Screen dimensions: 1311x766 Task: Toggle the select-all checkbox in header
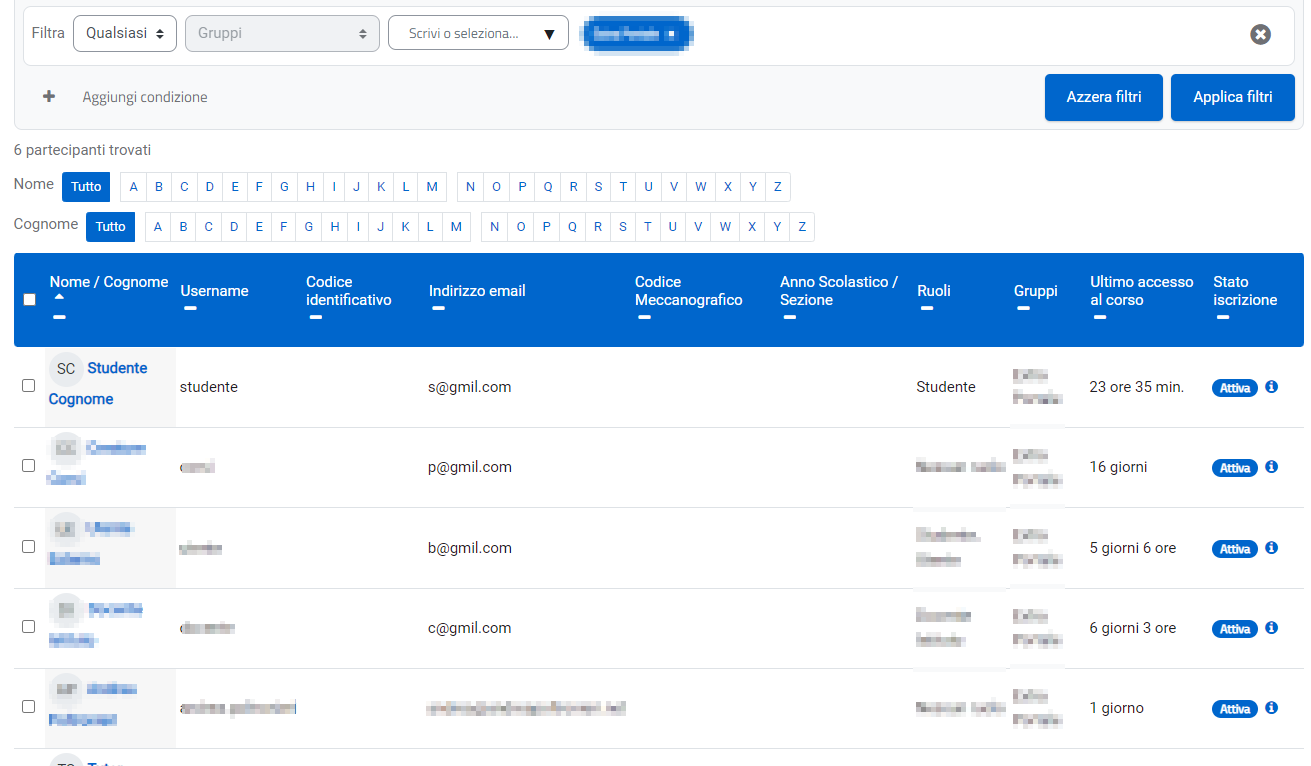click(x=29, y=299)
